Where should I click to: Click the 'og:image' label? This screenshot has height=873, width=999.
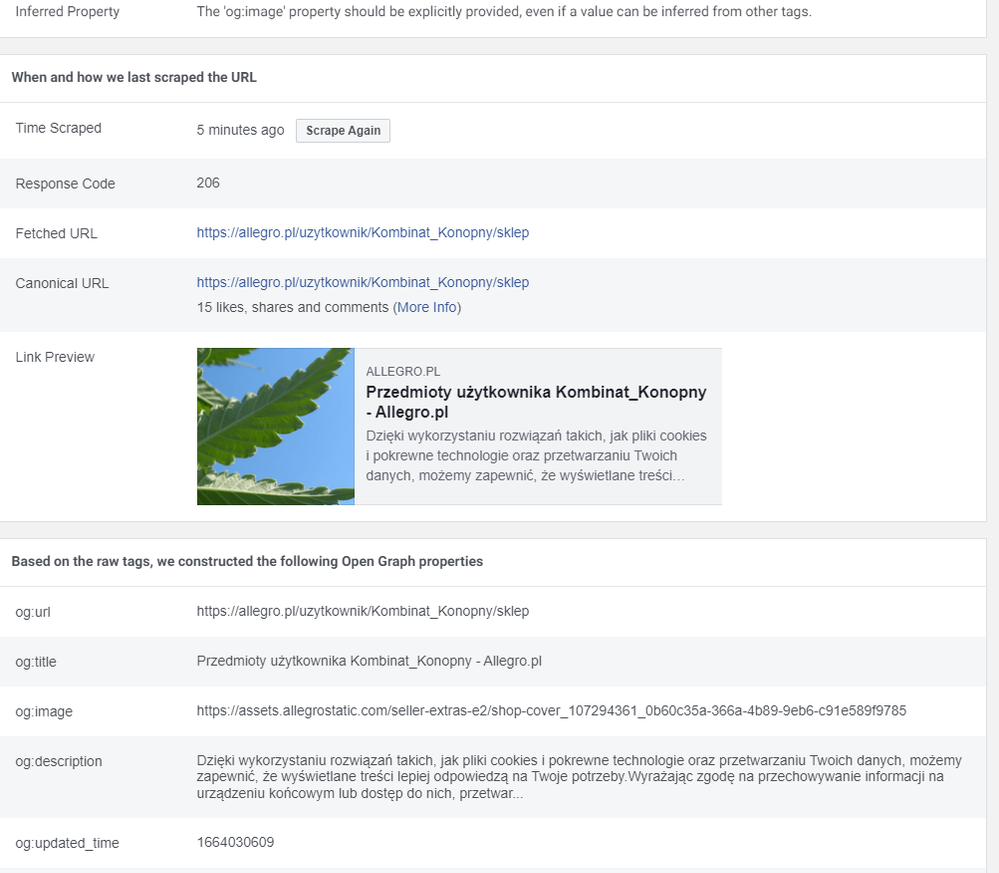44,712
